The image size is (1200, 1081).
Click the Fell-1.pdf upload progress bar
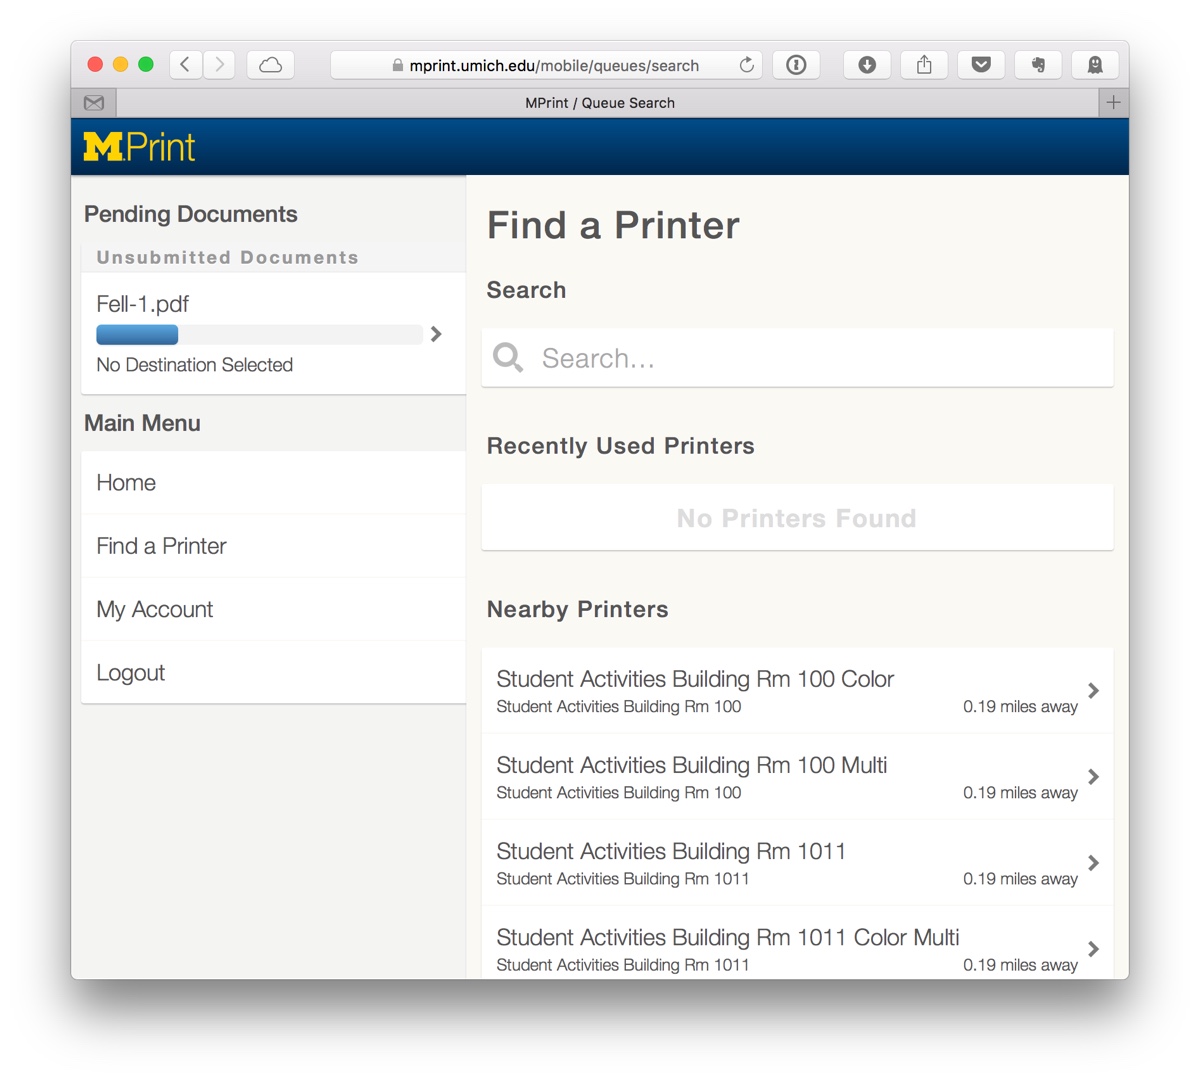point(259,335)
